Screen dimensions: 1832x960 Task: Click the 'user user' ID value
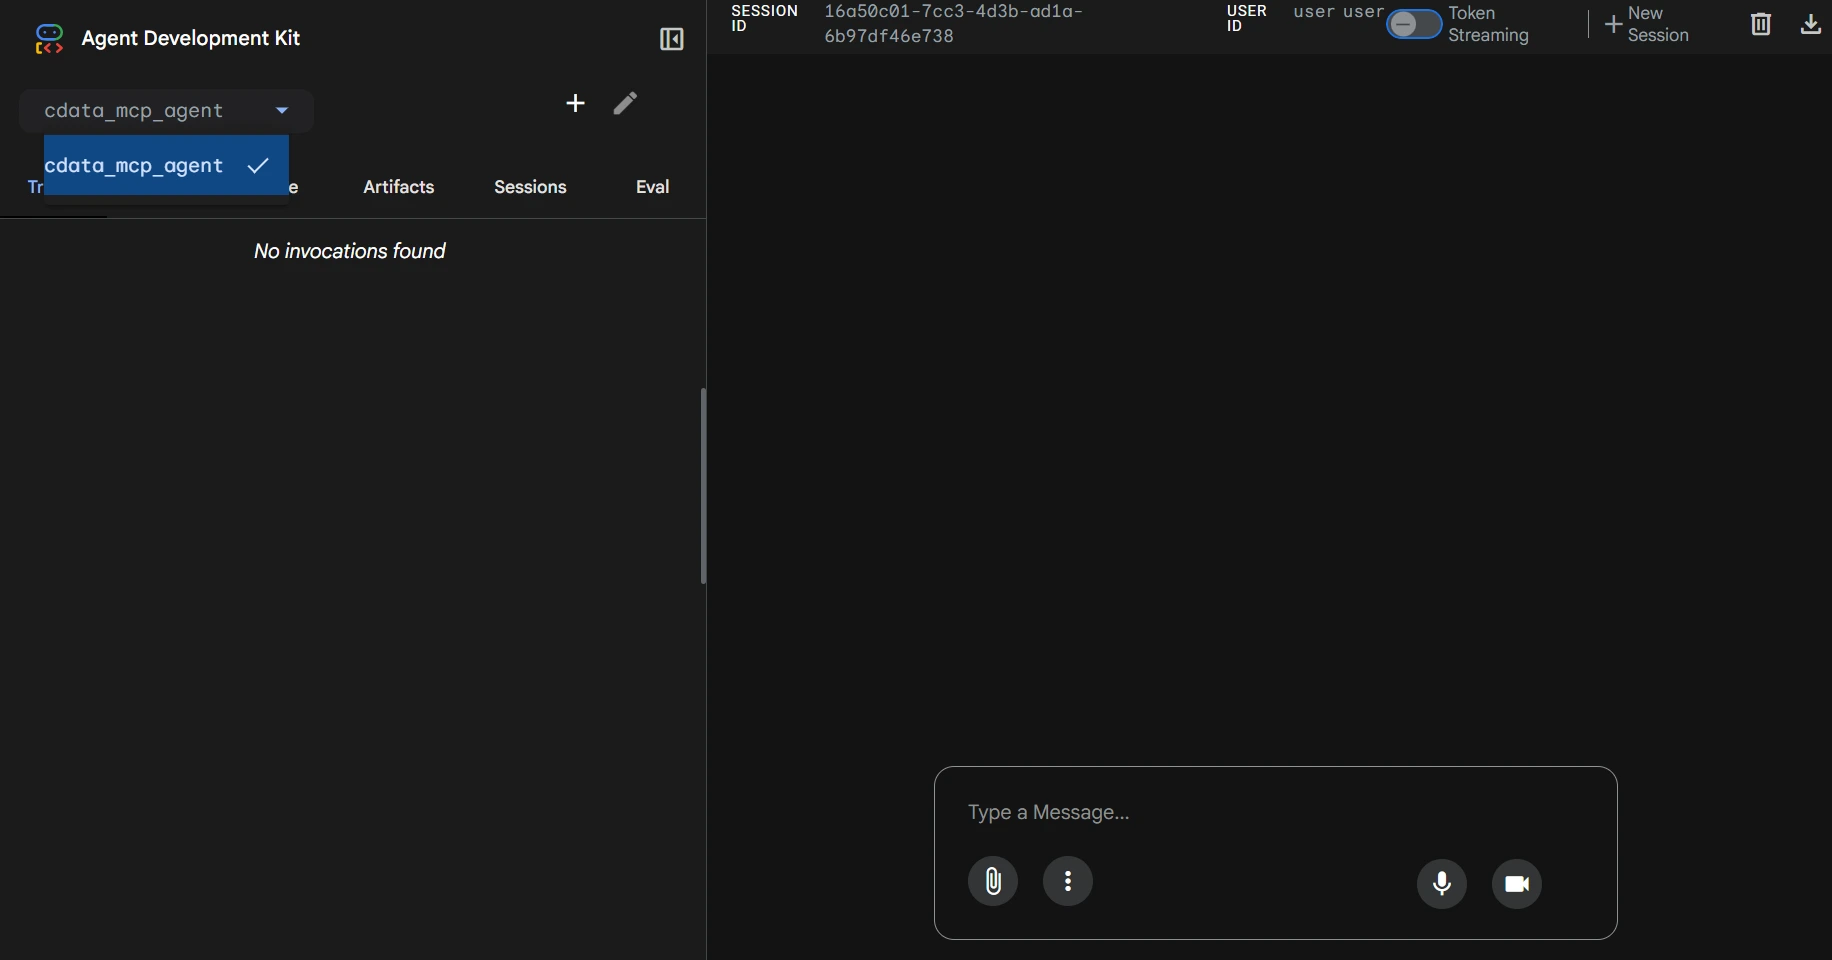[x=1338, y=12]
